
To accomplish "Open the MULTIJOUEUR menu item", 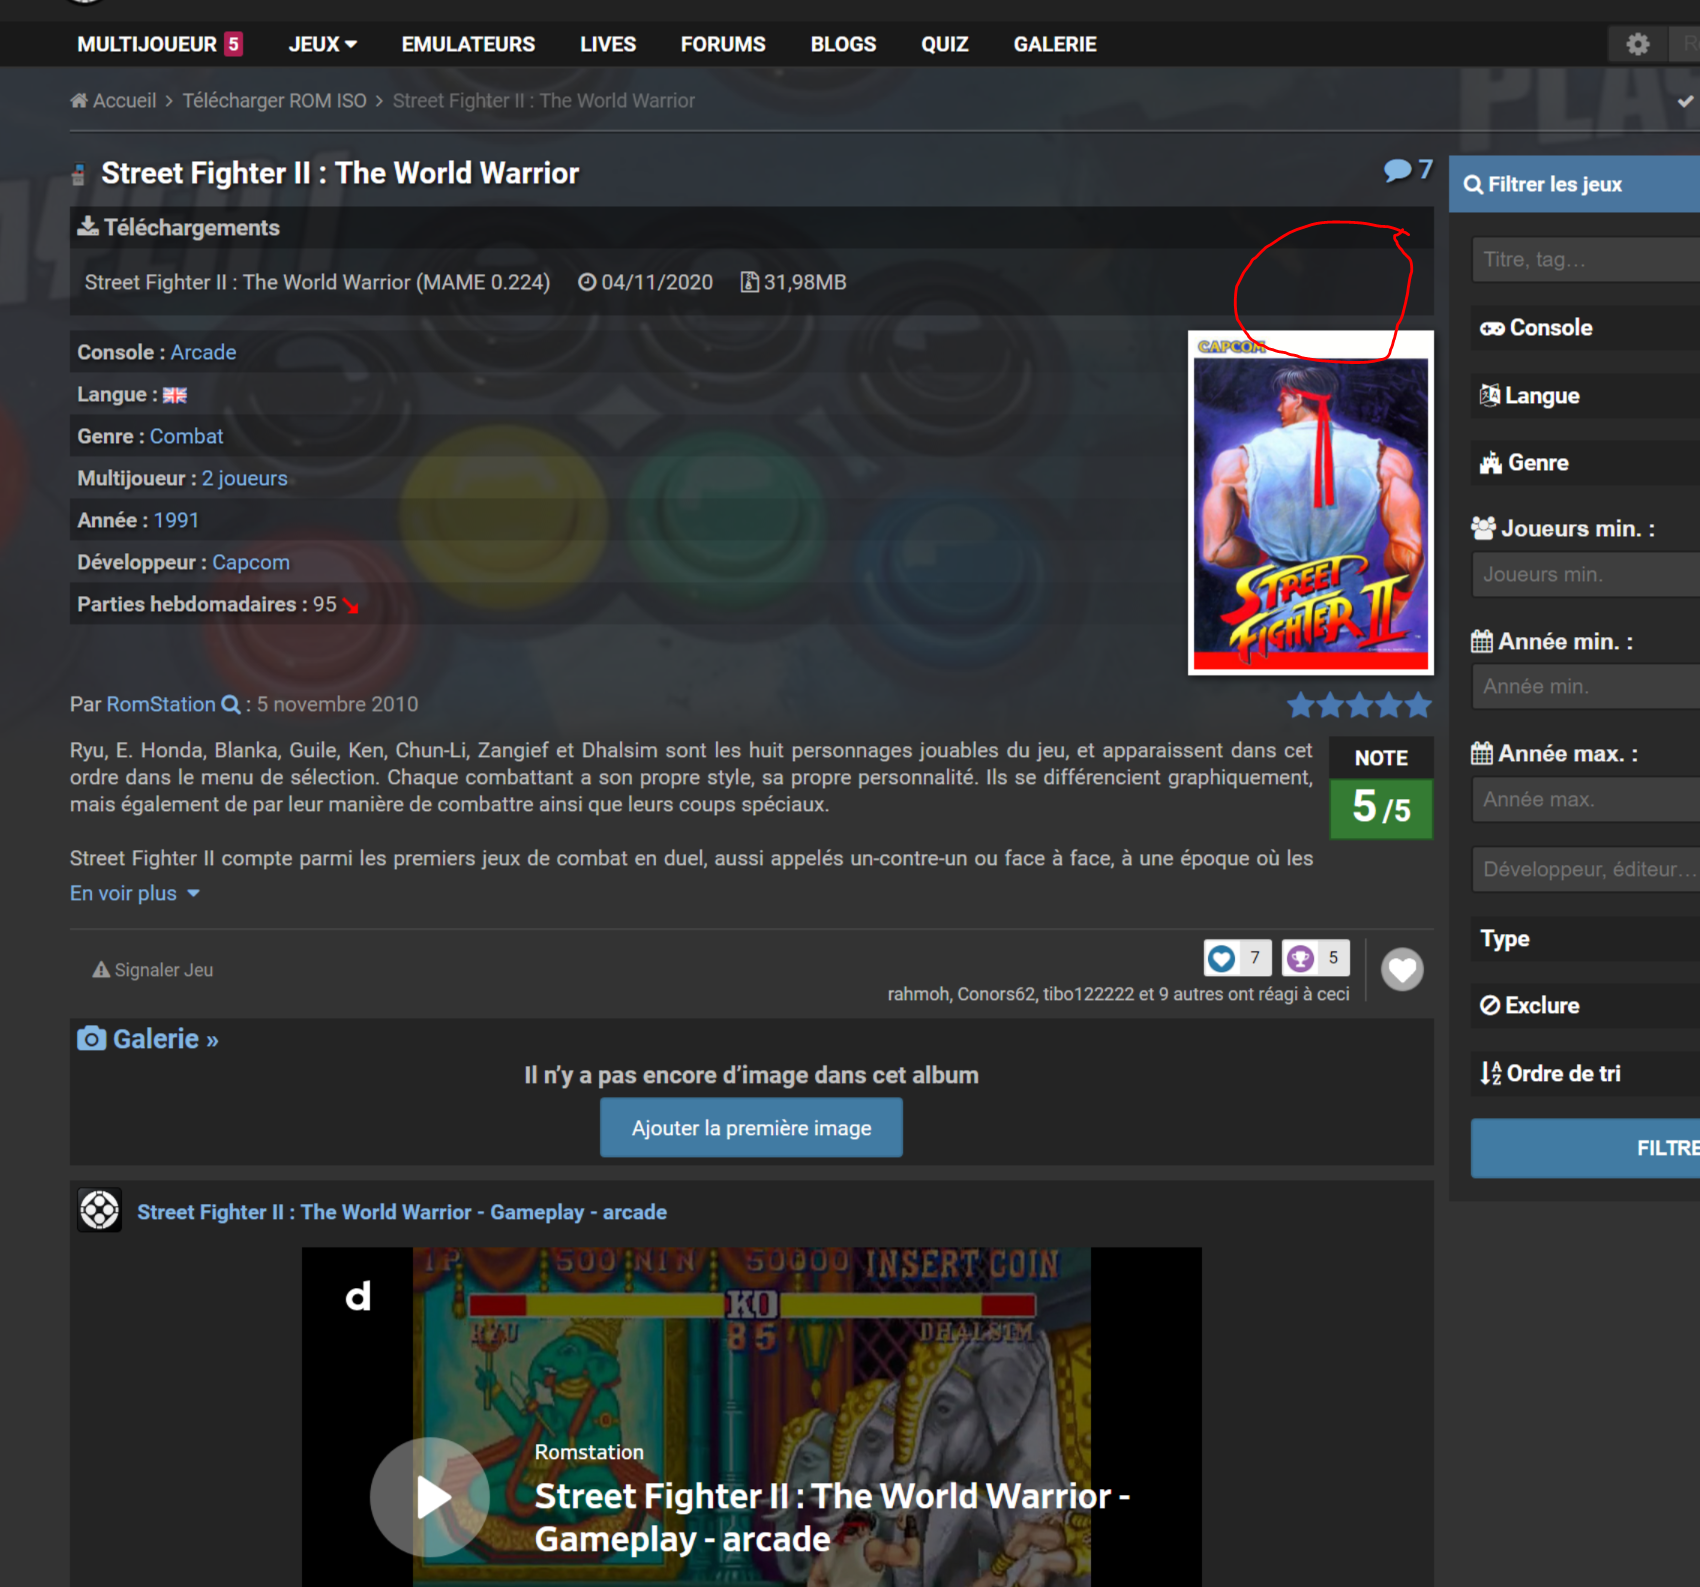I will pos(159,44).
